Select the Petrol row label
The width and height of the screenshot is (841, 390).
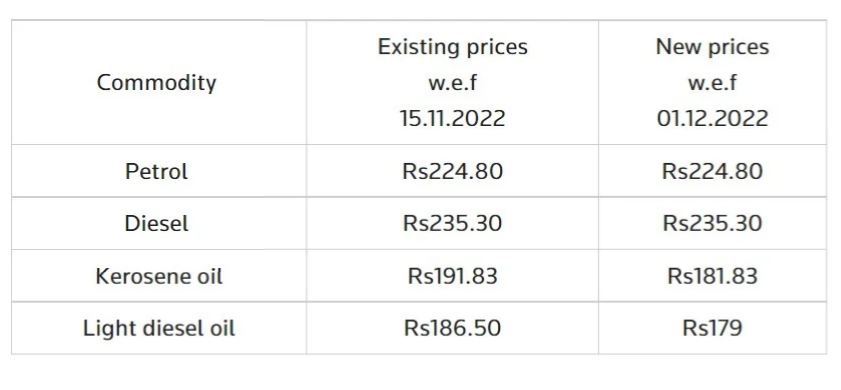(157, 172)
